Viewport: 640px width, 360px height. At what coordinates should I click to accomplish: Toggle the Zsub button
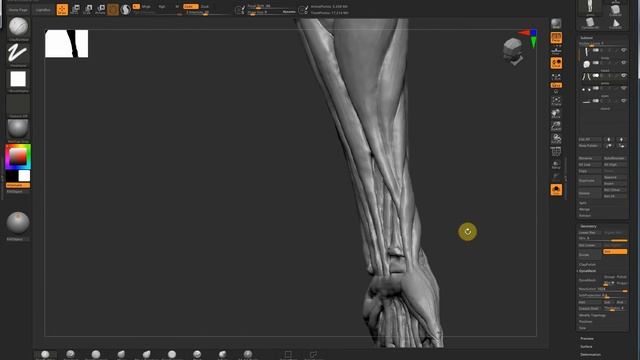click(x=205, y=7)
